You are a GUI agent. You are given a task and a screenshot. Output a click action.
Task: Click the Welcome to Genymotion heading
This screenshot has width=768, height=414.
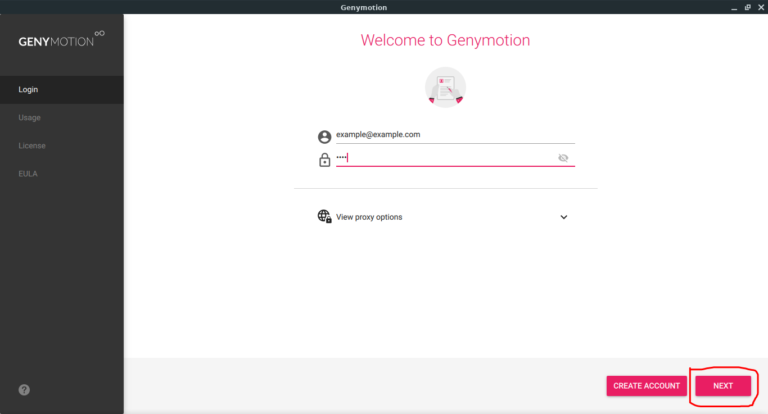tap(445, 40)
